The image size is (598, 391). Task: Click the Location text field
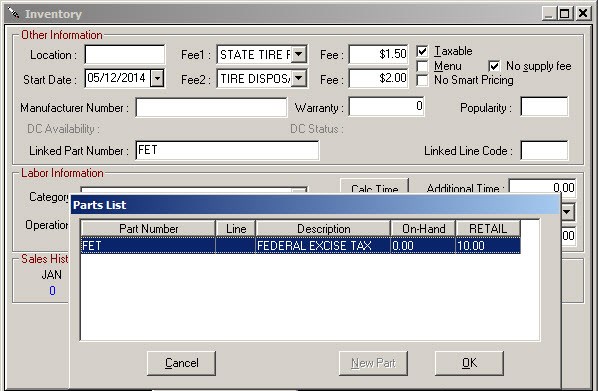[x=125, y=55]
